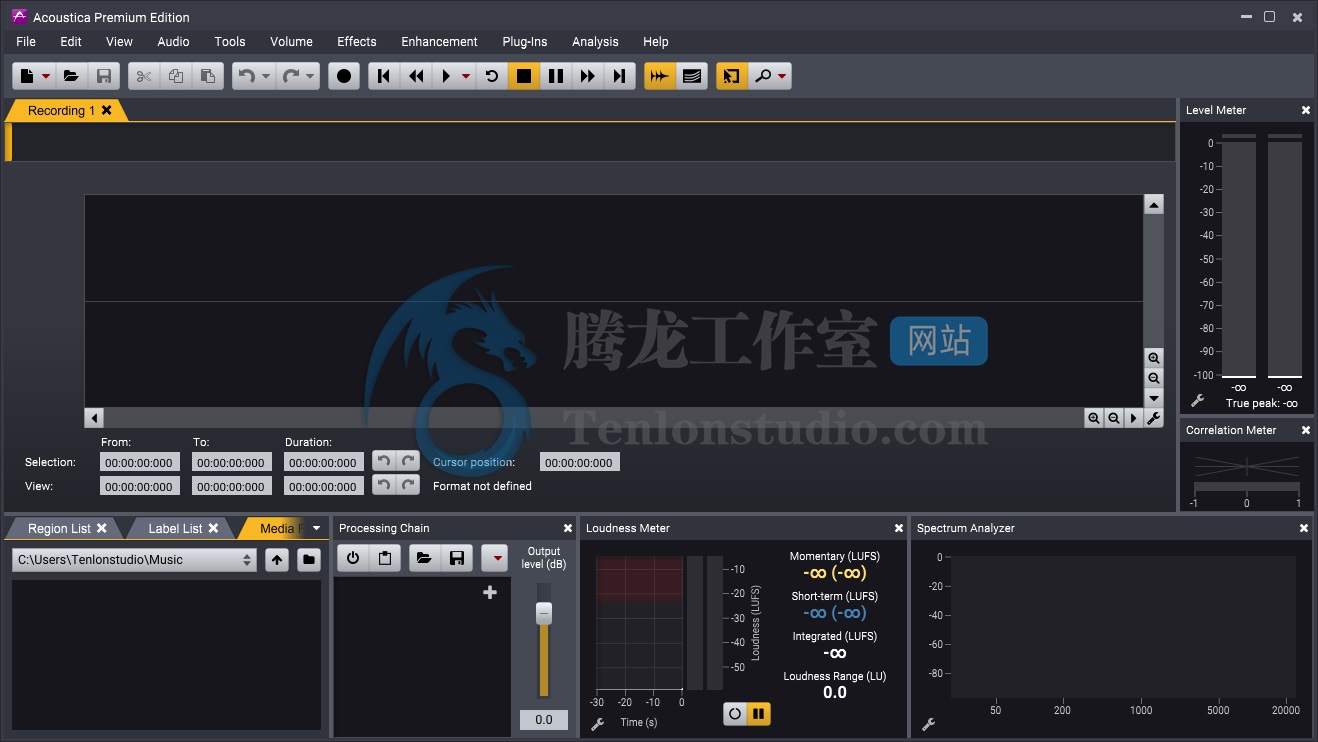The width and height of the screenshot is (1318, 742).
Task: Click the Stop playback button
Action: tap(524, 76)
